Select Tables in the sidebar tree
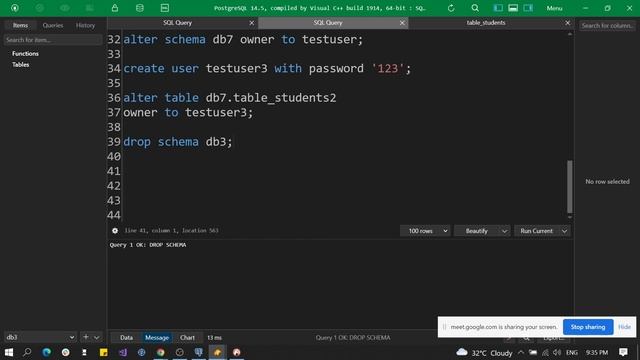This screenshot has width=640, height=360. coord(20,64)
